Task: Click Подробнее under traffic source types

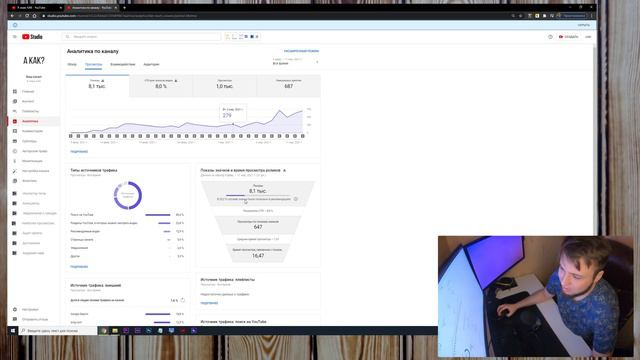Action: coord(79,267)
